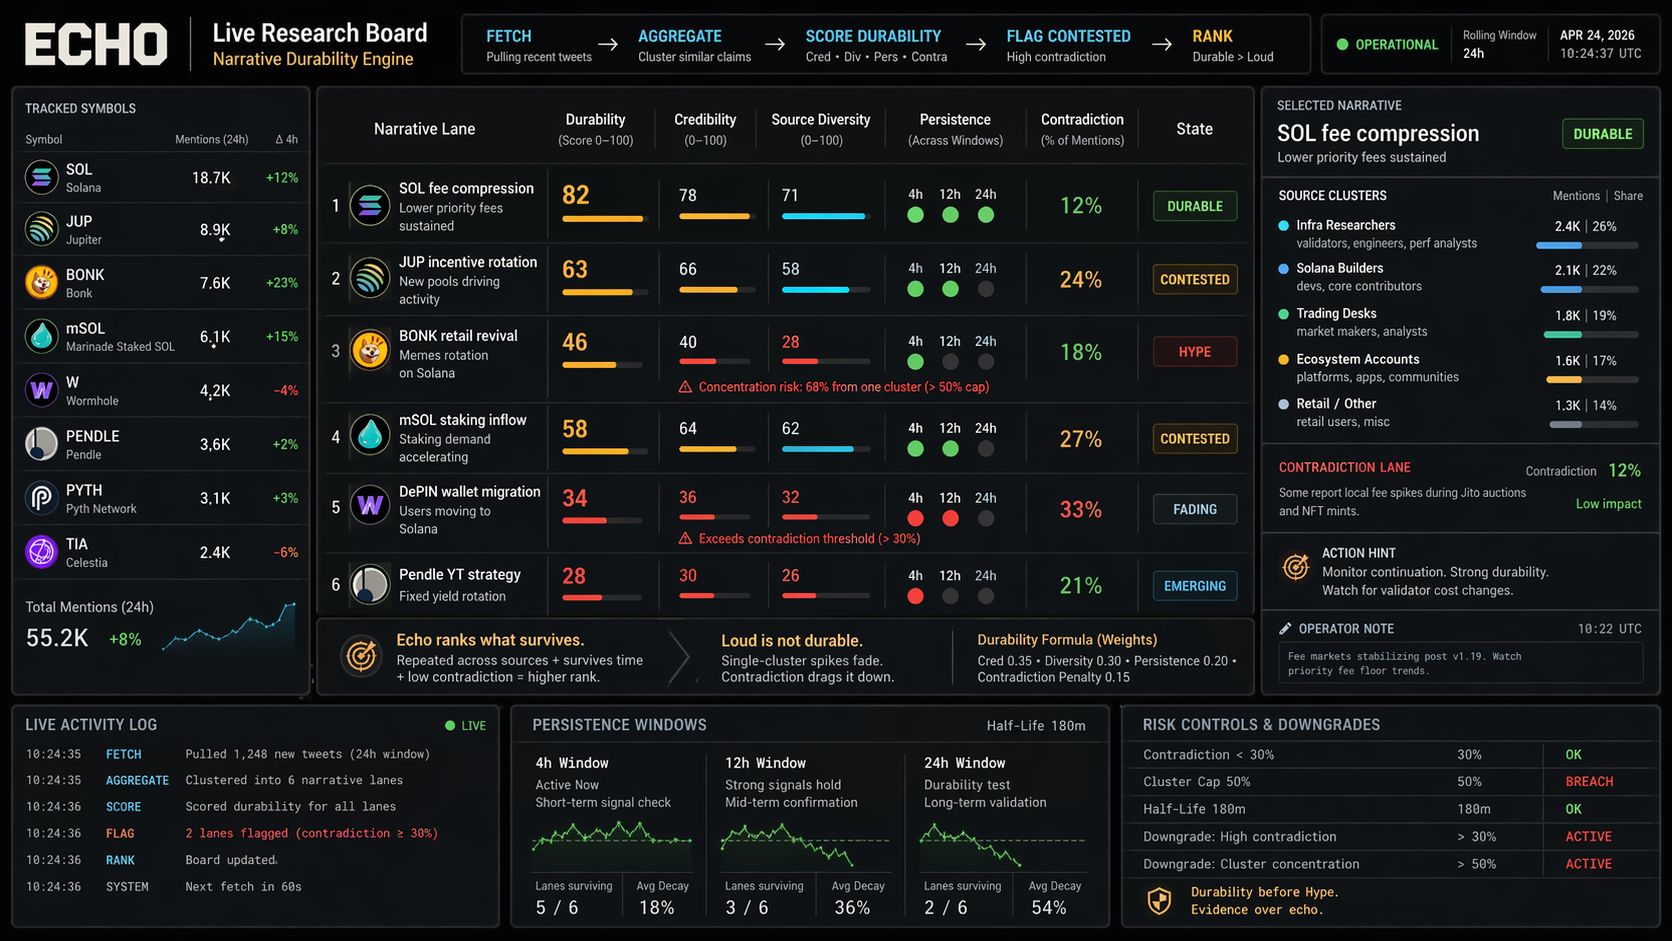Select the RANK pipeline step
Image resolution: width=1672 pixels, height=941 pixels.
click(1233, 46)
